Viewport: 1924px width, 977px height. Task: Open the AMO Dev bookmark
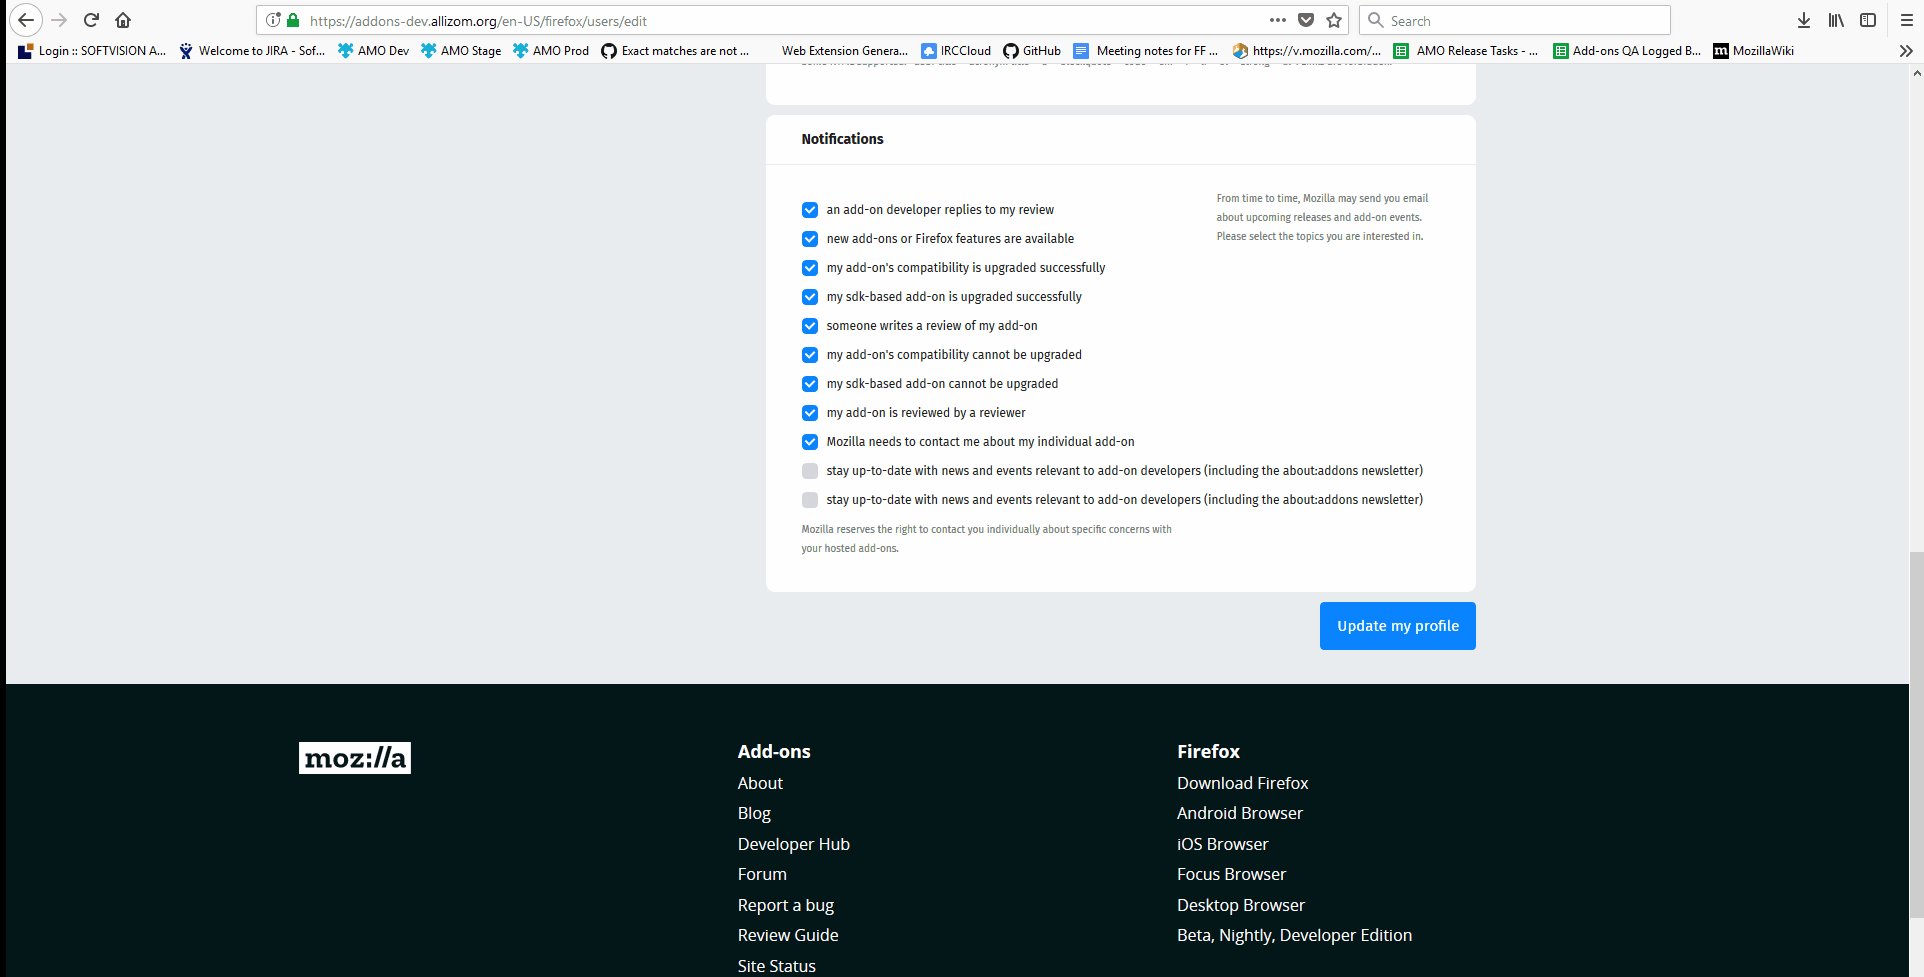click(x=372, y=50)
